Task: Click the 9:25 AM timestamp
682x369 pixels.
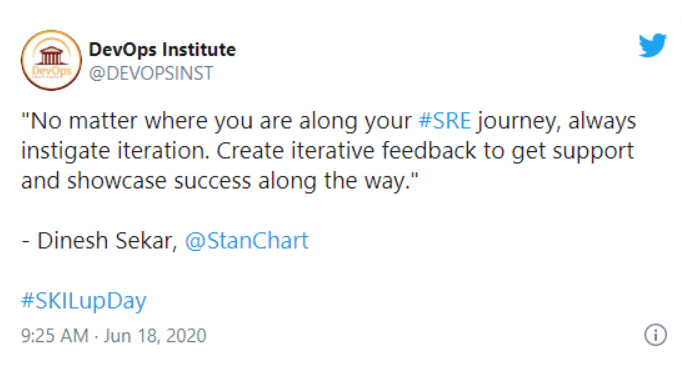Action: click(54, 335)
